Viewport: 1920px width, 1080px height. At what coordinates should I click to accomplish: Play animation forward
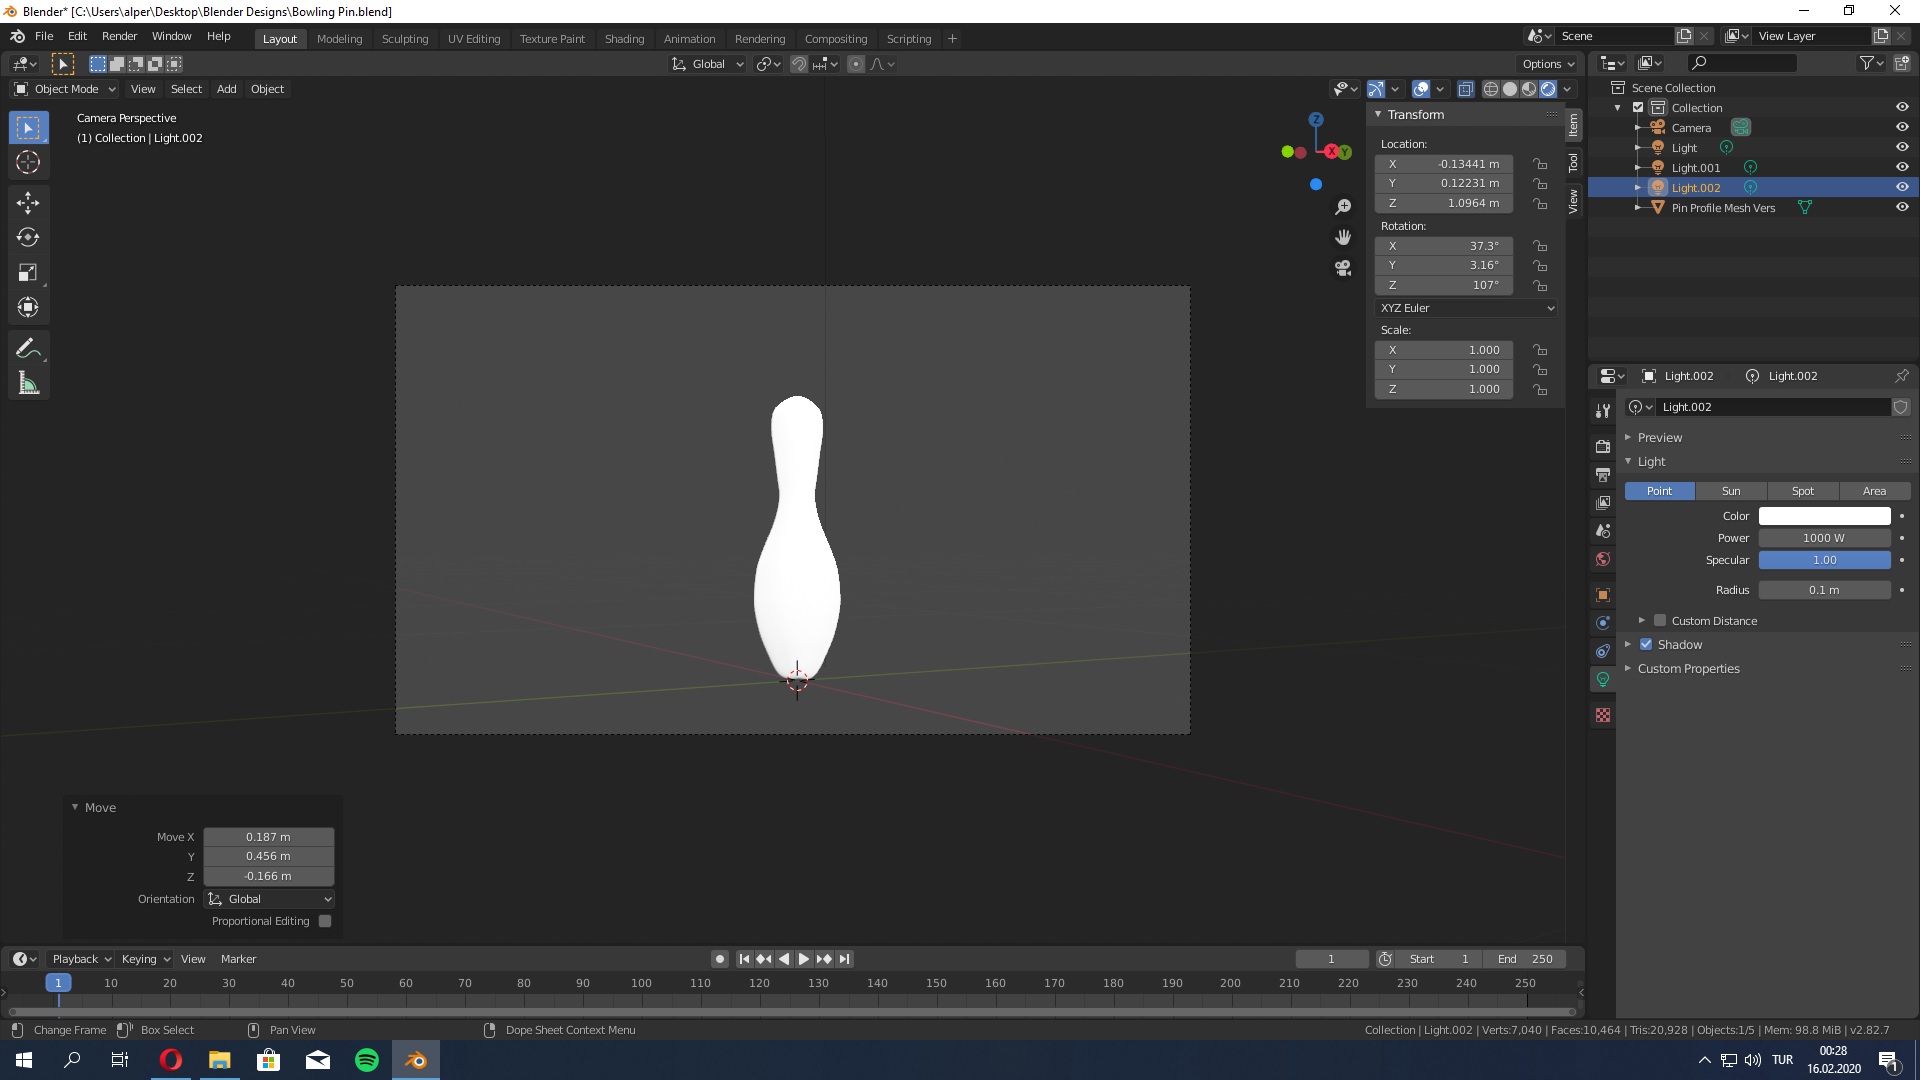pyautogui.click(x=804, y=959)
